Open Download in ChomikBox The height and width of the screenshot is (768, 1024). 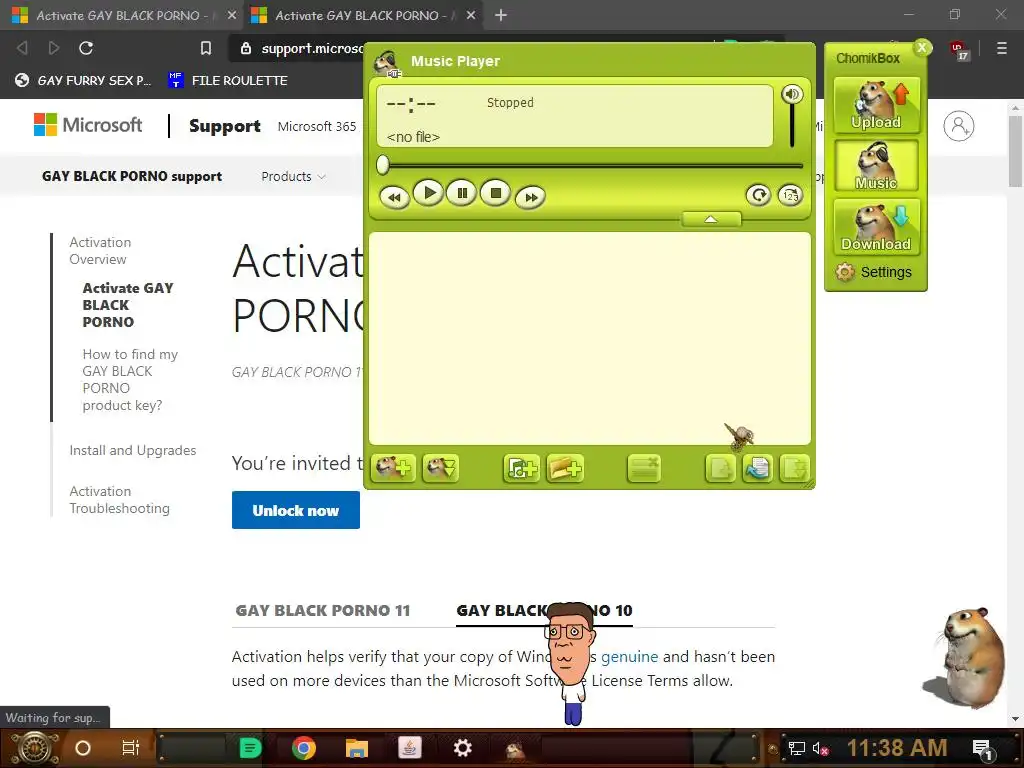(x=876, y=227)
